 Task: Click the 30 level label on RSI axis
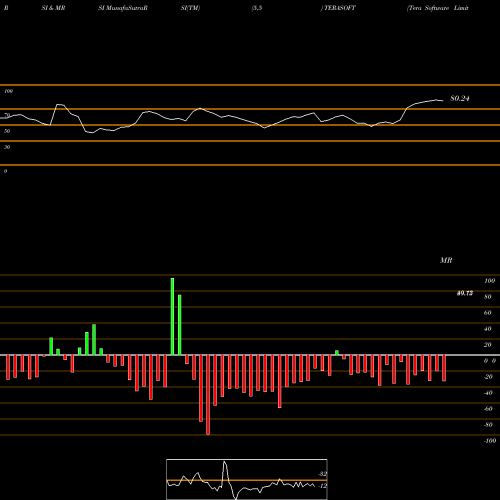[7, 147]
